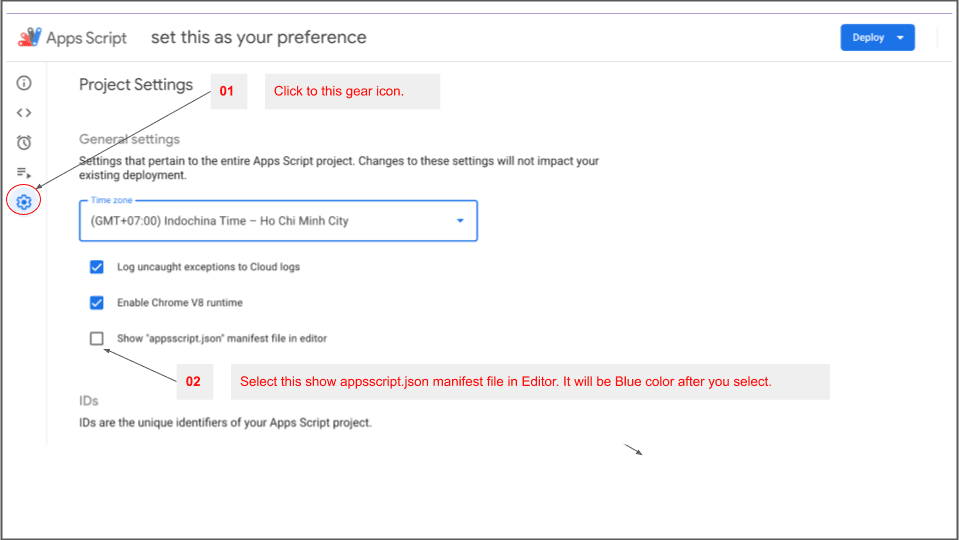Click the Enable Chrome V8 runtime label
960x540 pixels.
[x=180, y=302]
